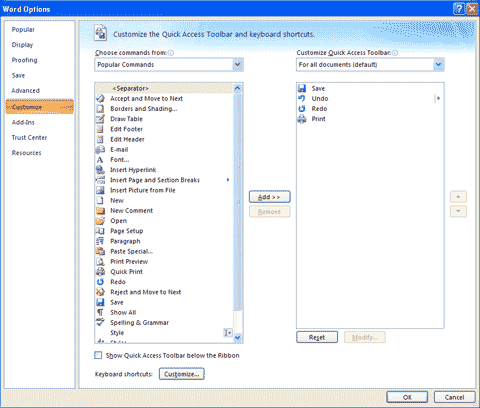480x408 pixels.
Task: Select the Customize category
Action: tap(40, 107)
